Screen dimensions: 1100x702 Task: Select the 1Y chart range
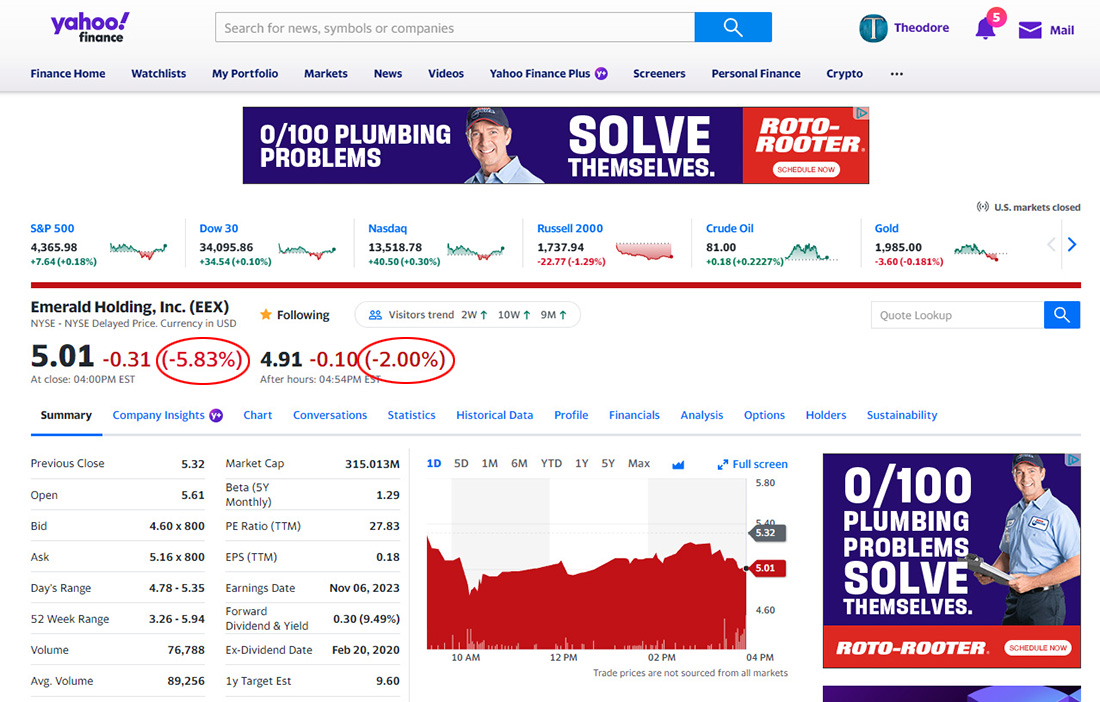pyautogui.click(x=582, y=464)
